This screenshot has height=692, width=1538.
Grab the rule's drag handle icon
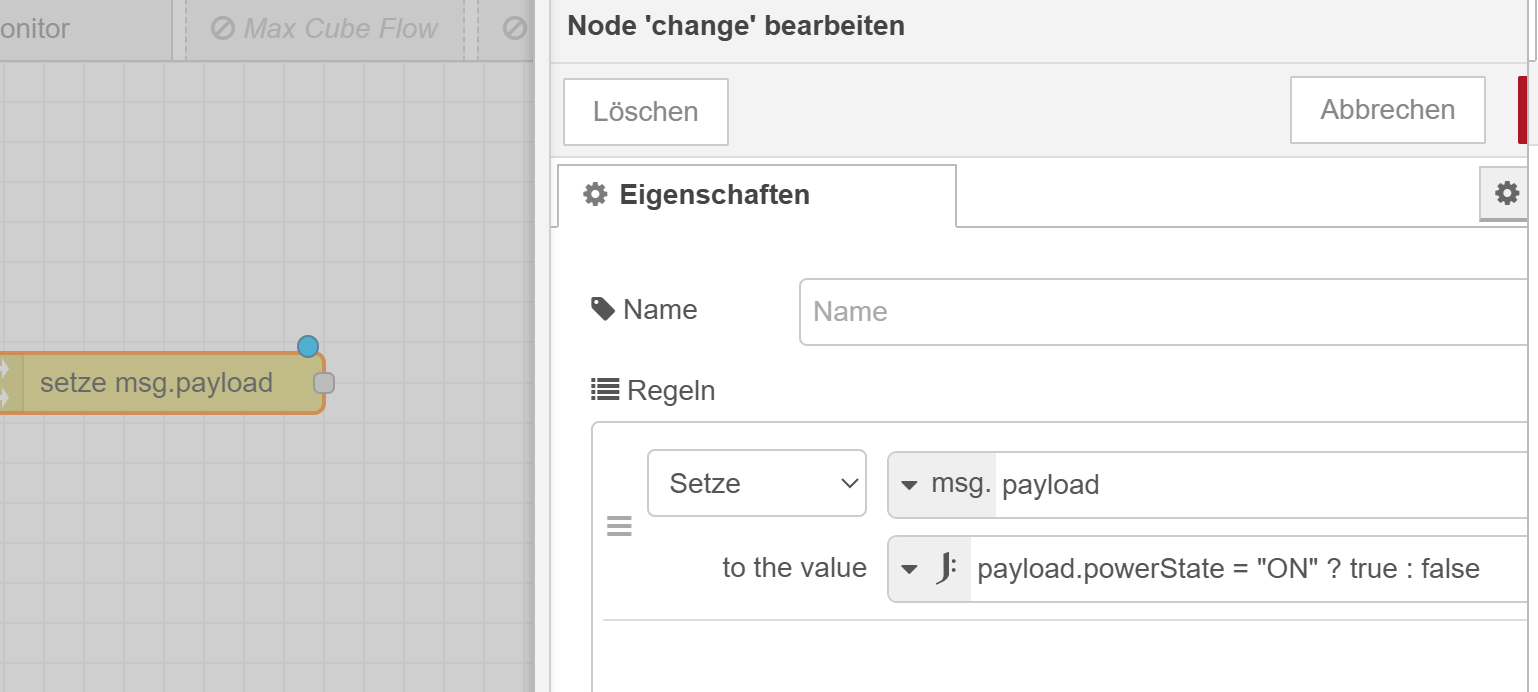(x=619, y=526)
